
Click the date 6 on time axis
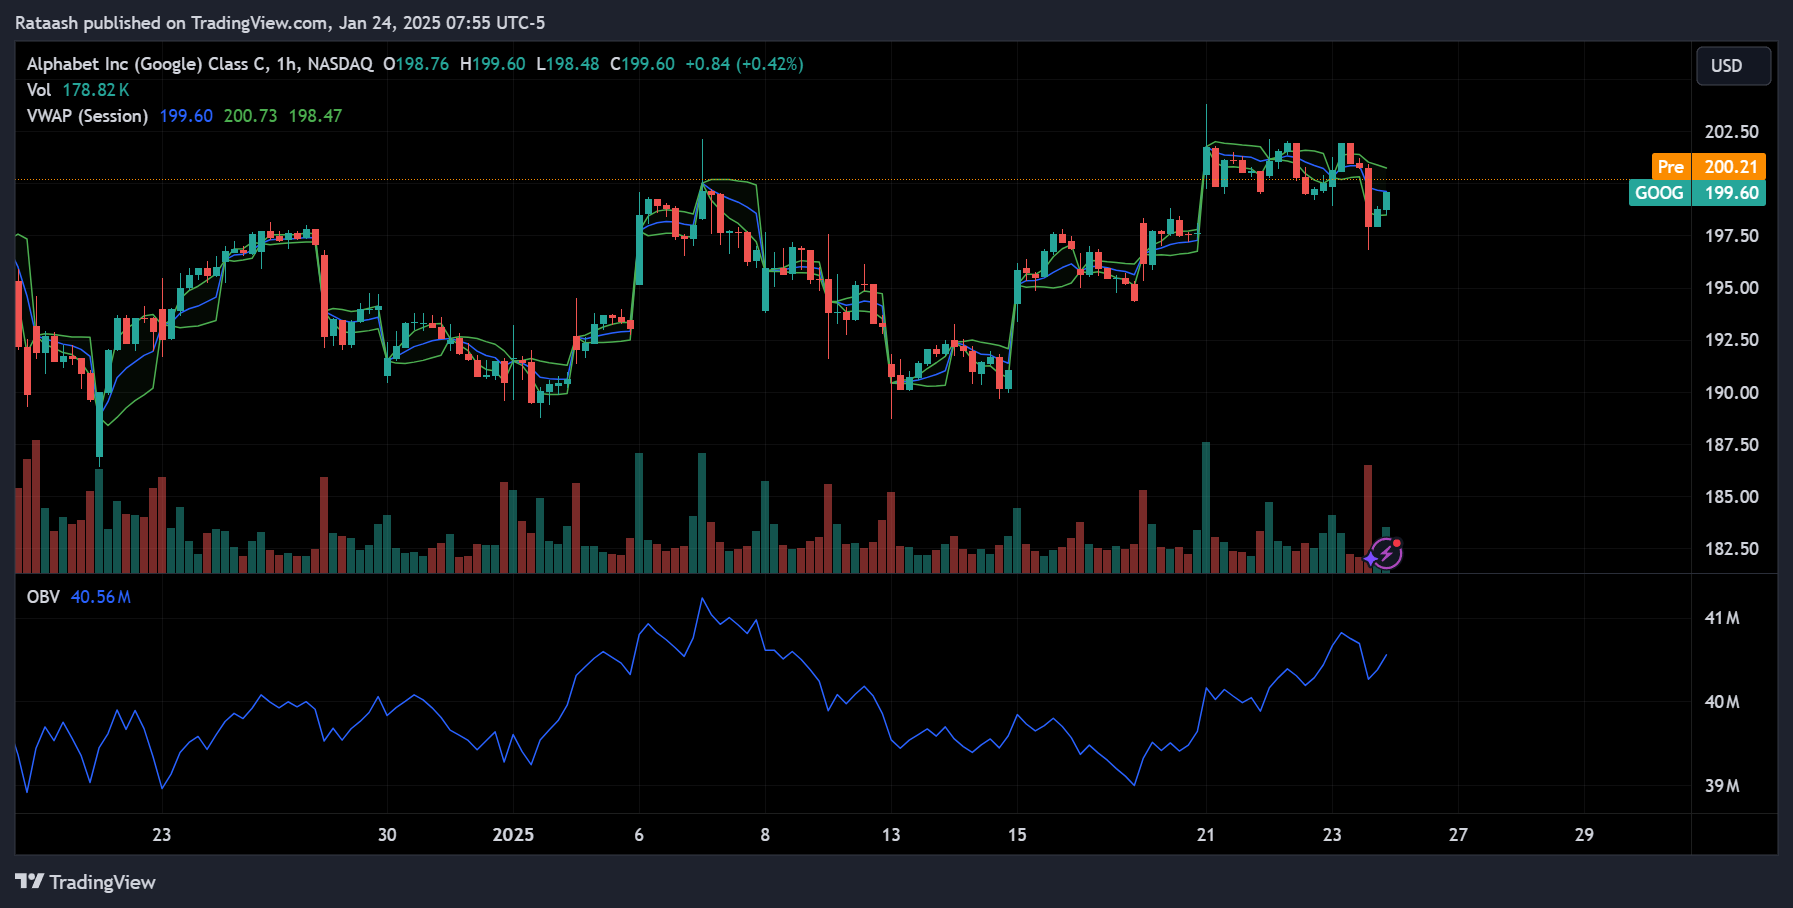pyautogui.click(x=639, y=835)
